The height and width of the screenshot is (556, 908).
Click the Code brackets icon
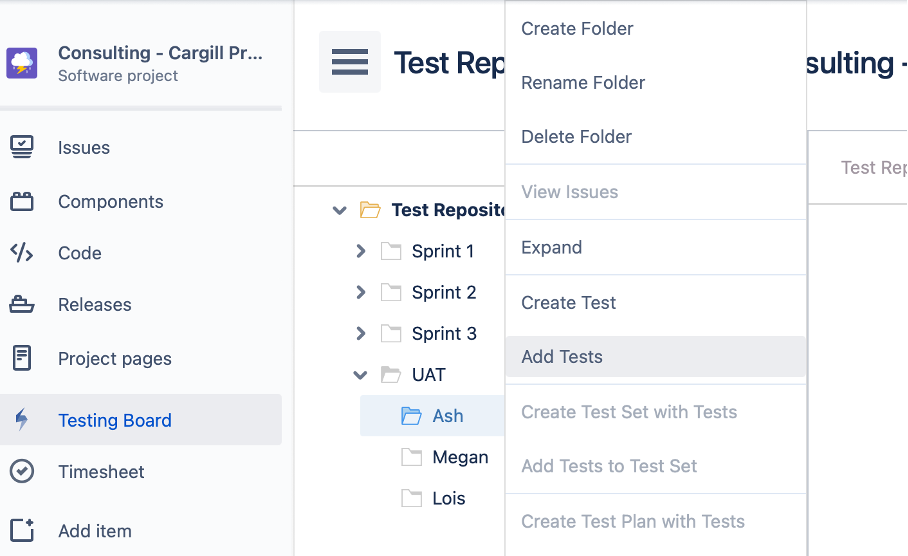pyautogui.click(x=22, y=253)
